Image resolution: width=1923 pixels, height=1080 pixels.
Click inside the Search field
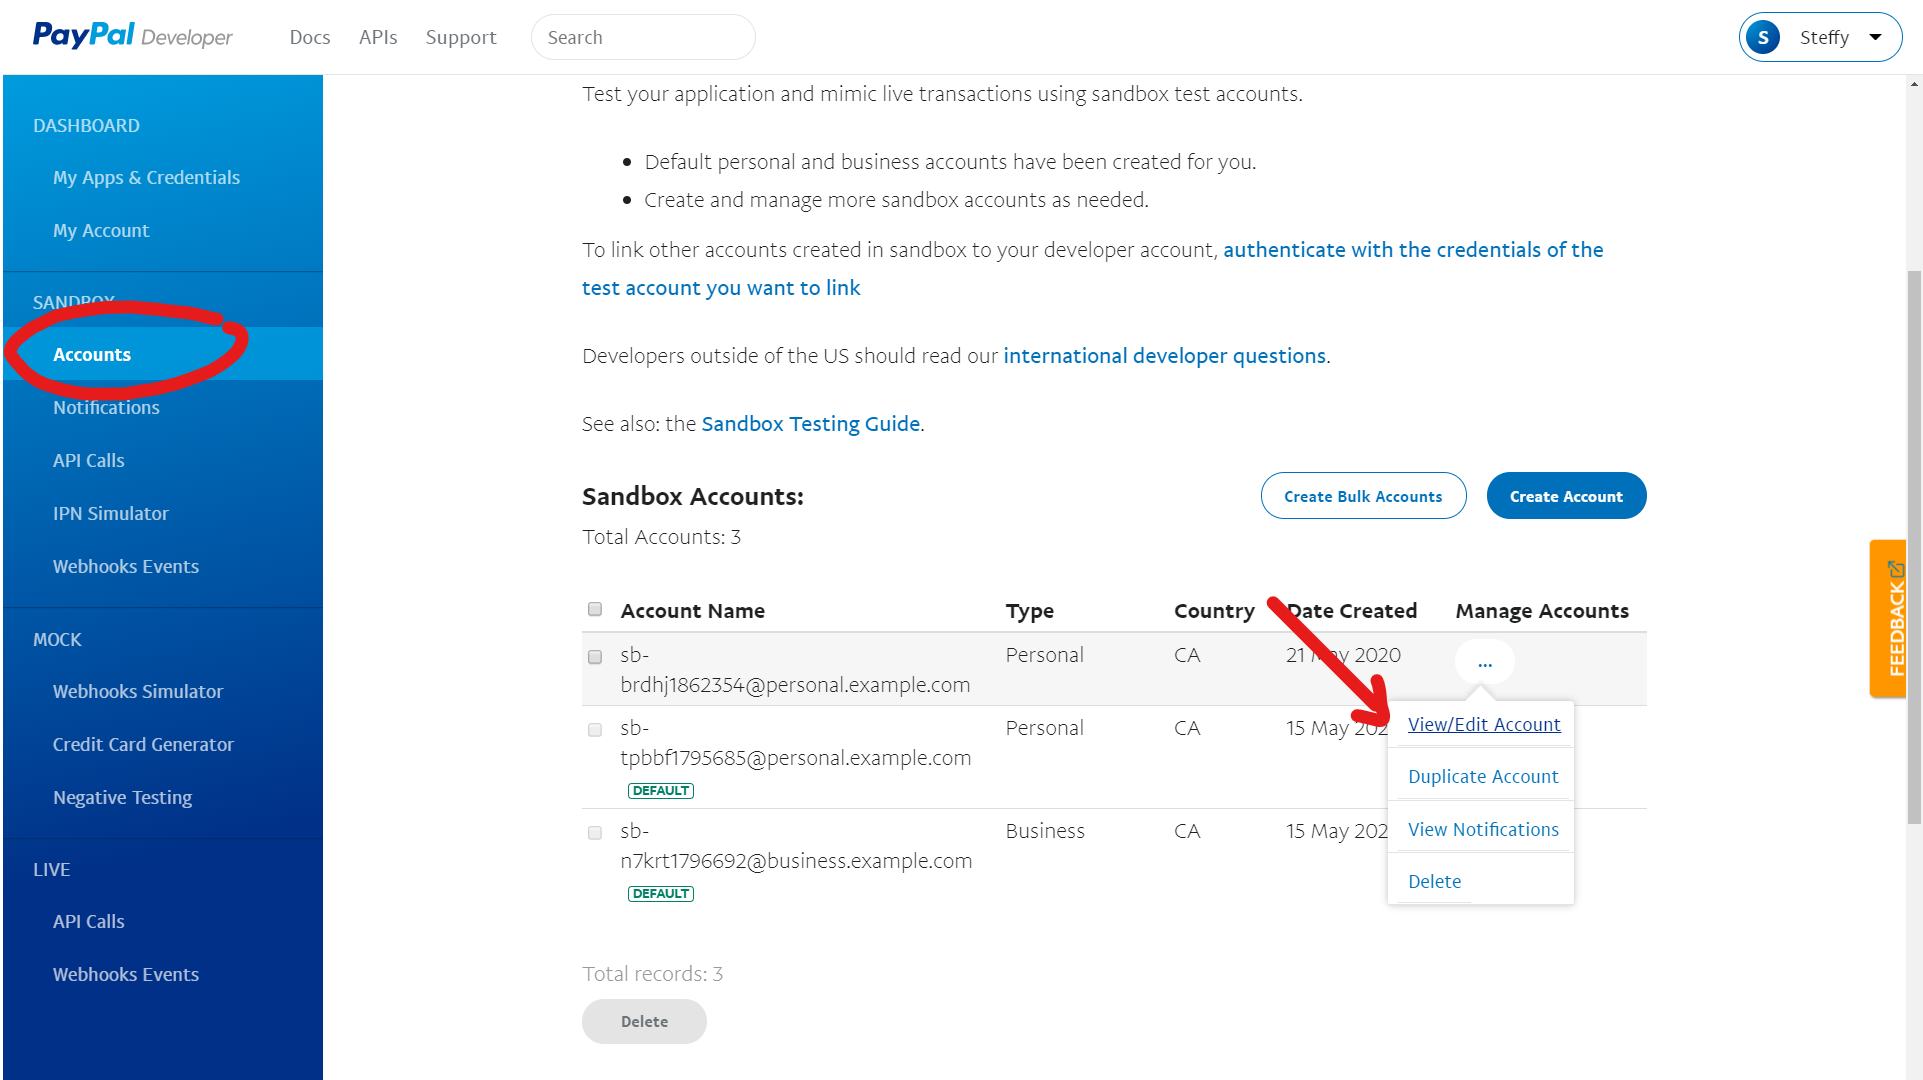643,36
